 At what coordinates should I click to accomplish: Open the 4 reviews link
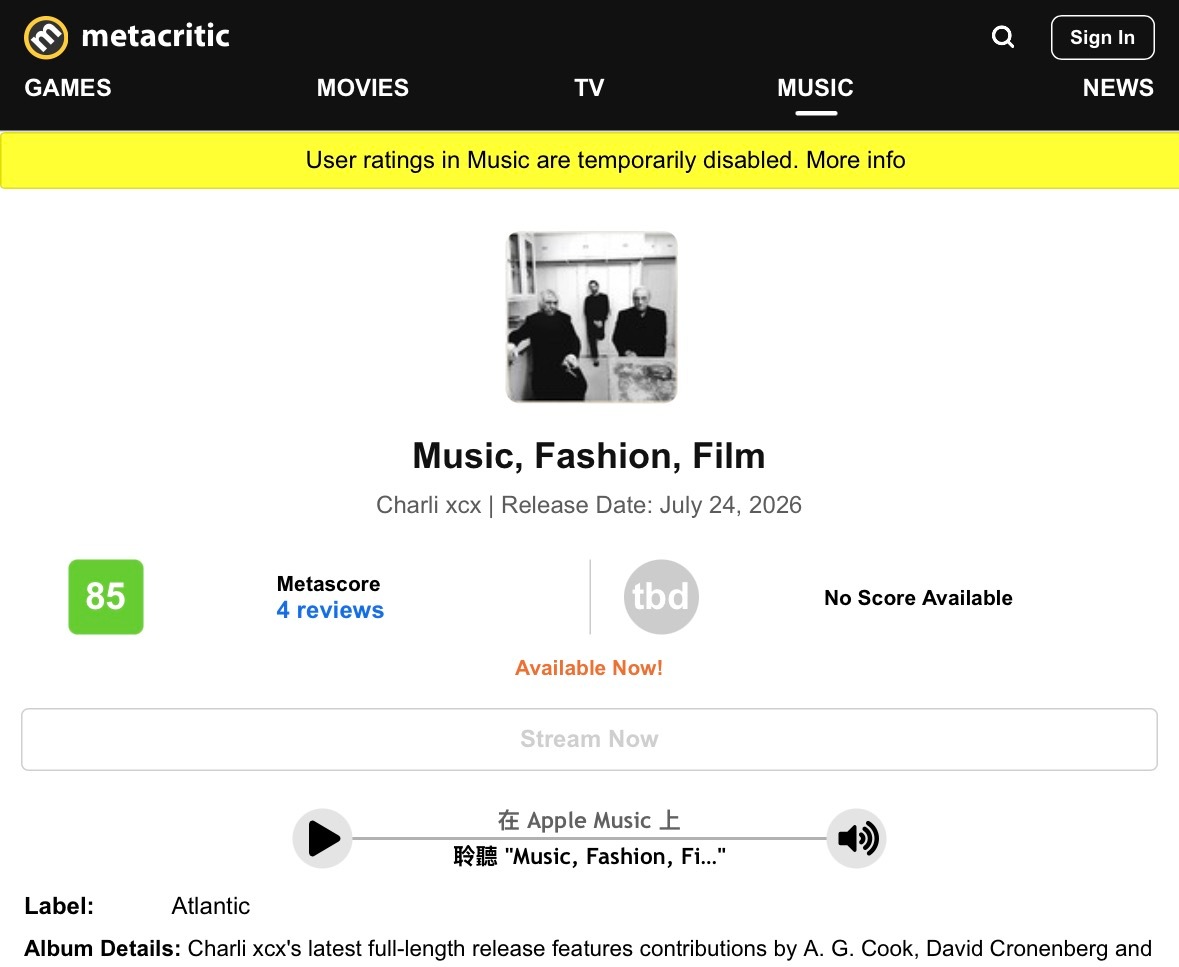click(x=330, y=610)
